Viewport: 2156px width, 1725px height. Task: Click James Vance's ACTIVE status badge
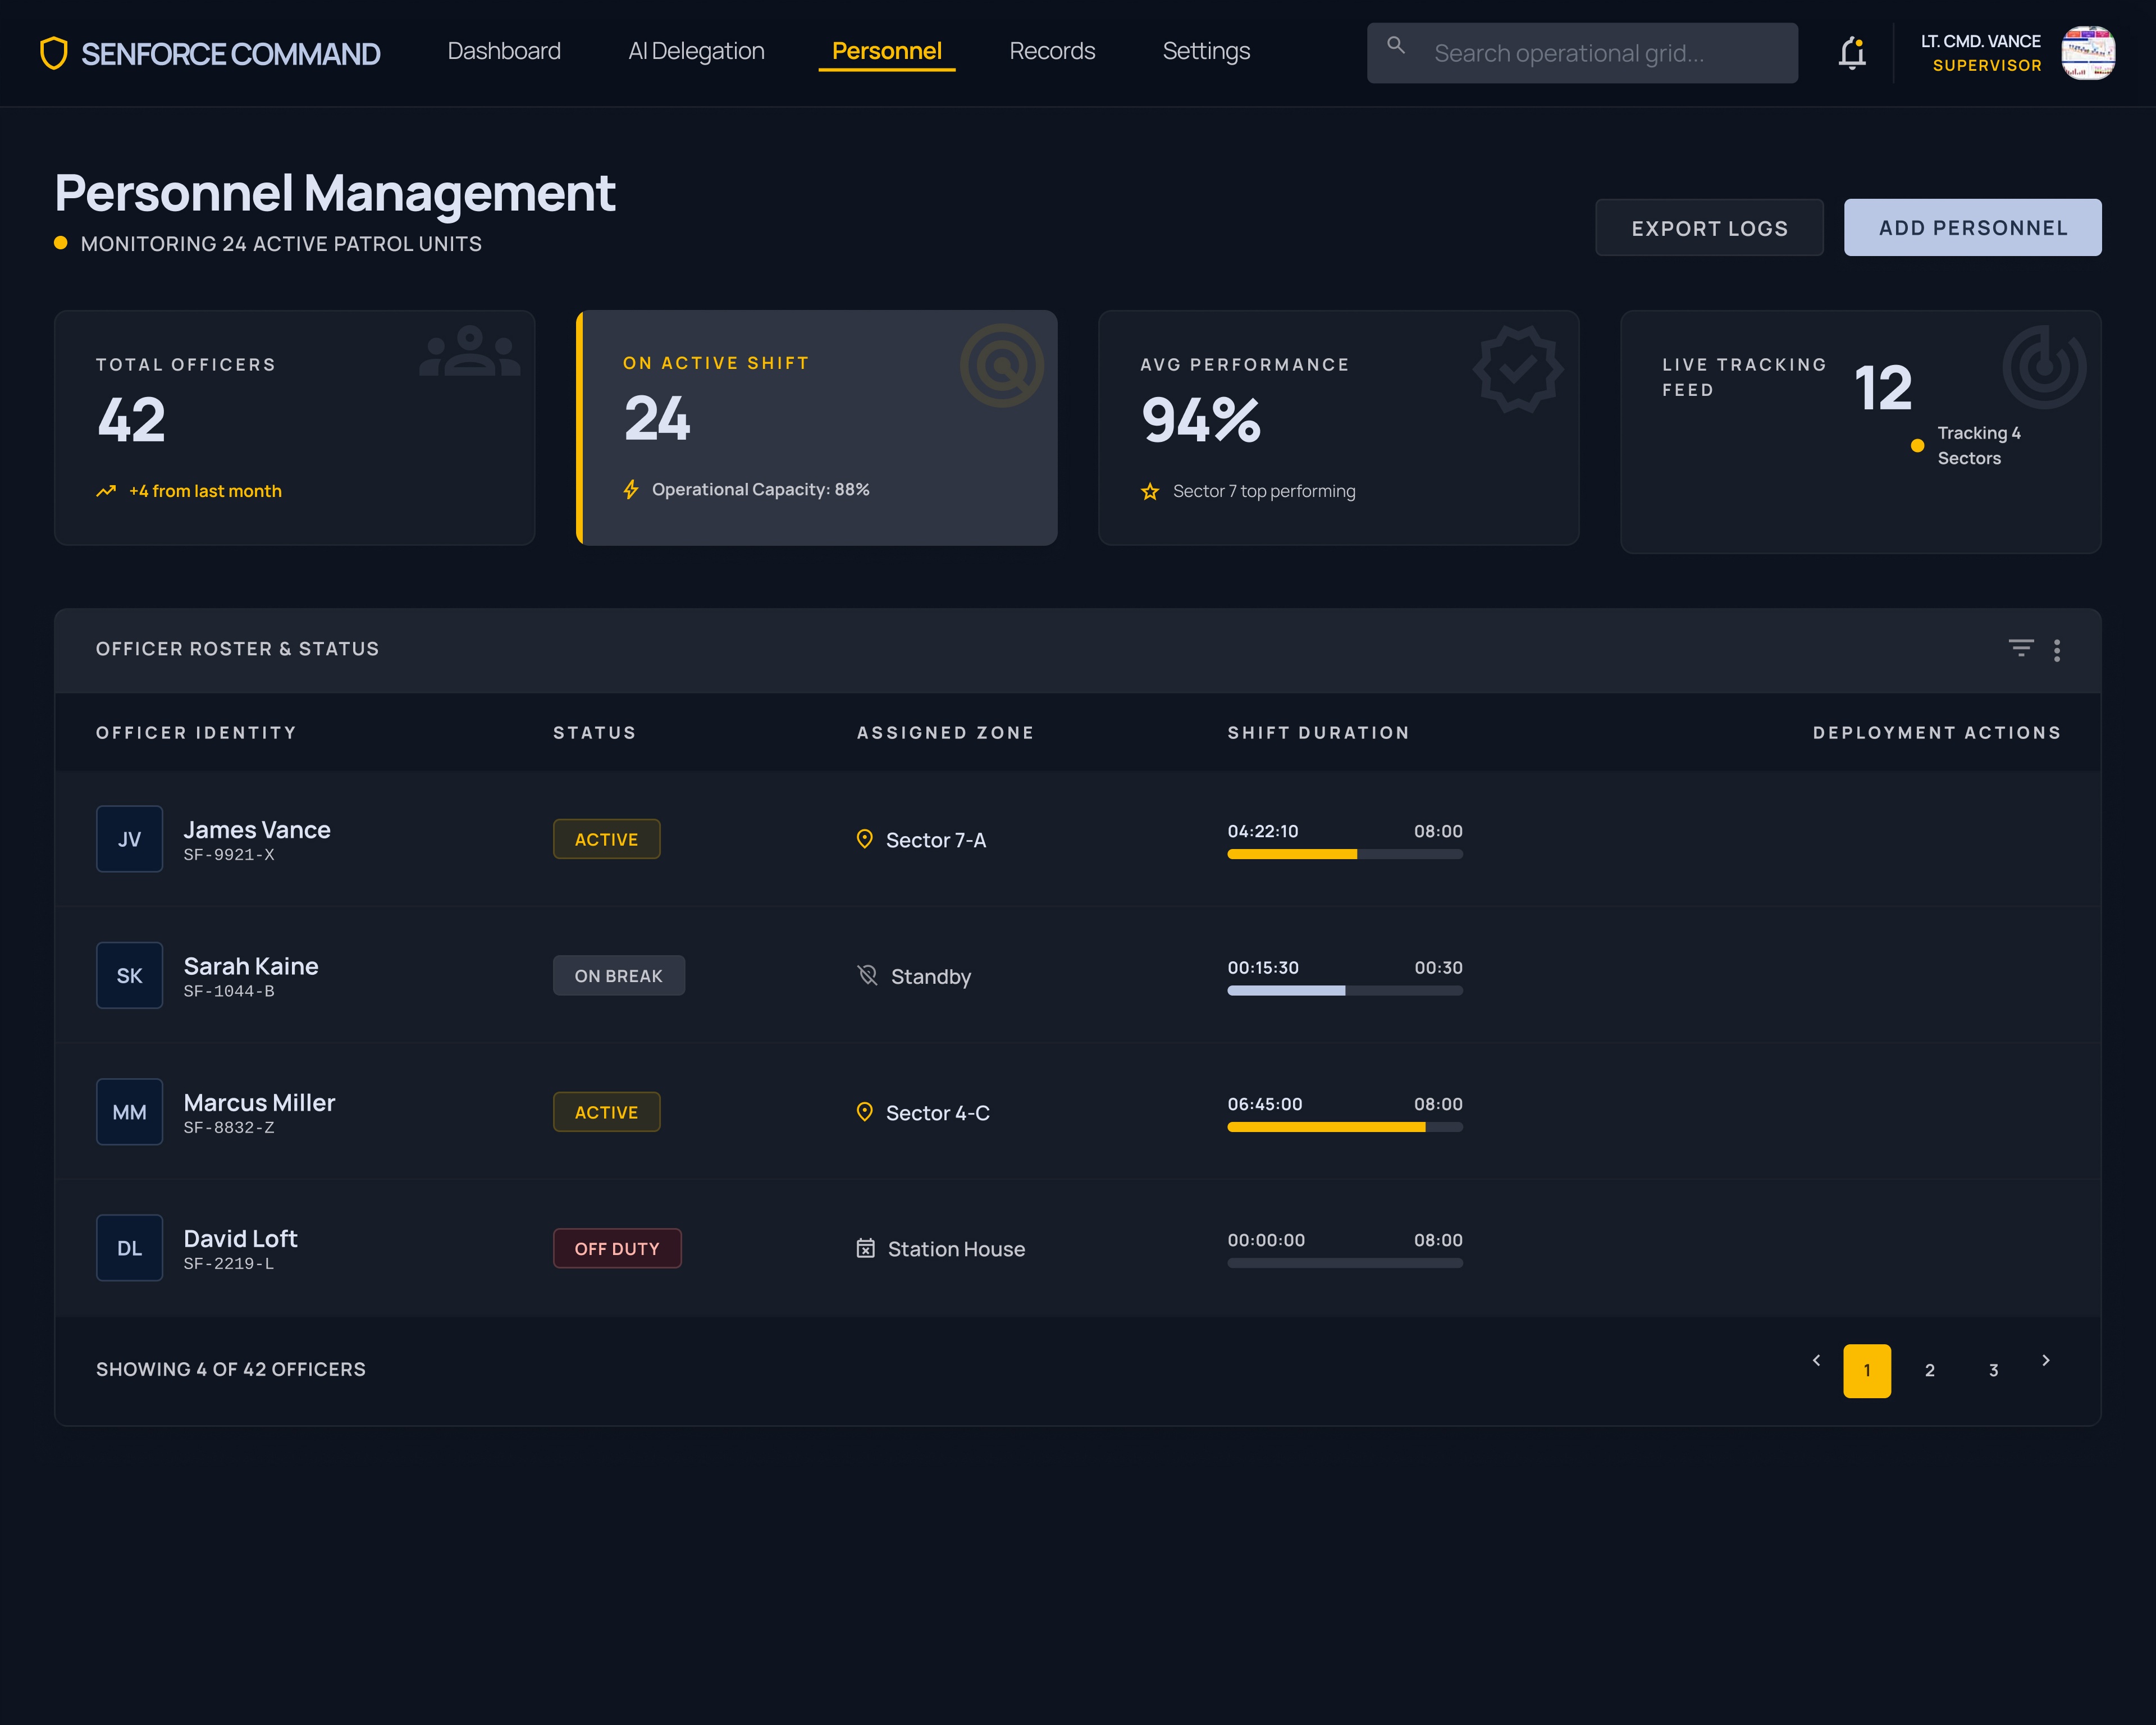point(606,839)
